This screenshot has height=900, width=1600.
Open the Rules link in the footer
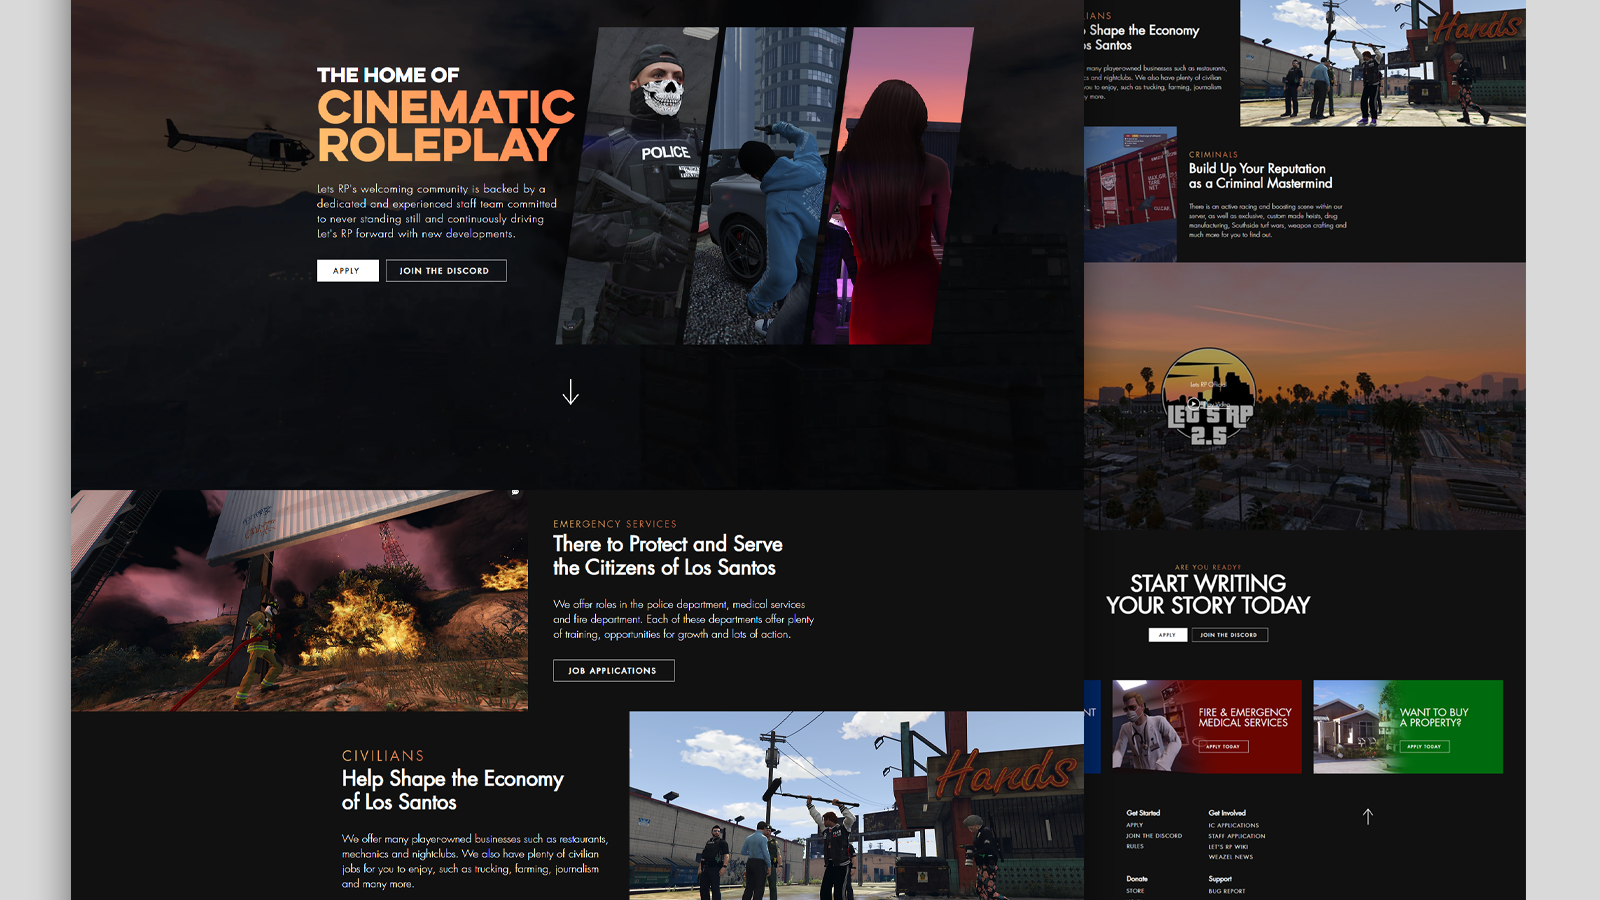1135,846
